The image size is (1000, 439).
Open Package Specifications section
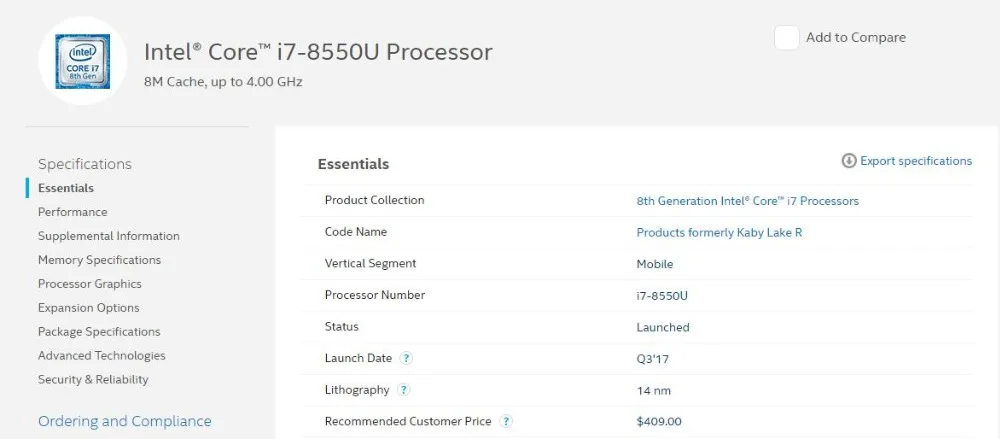[x=99, y=332]
